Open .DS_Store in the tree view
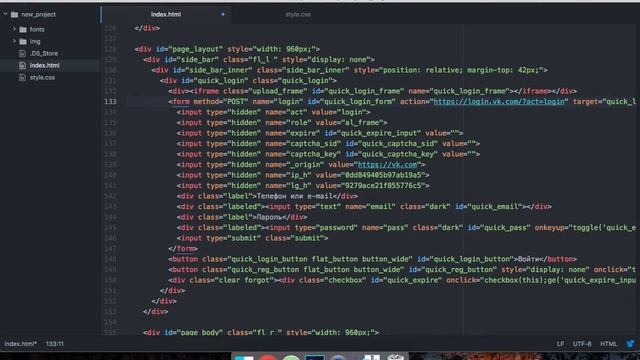This screenshot has height=360, width=640. click(x=44, y=53)
